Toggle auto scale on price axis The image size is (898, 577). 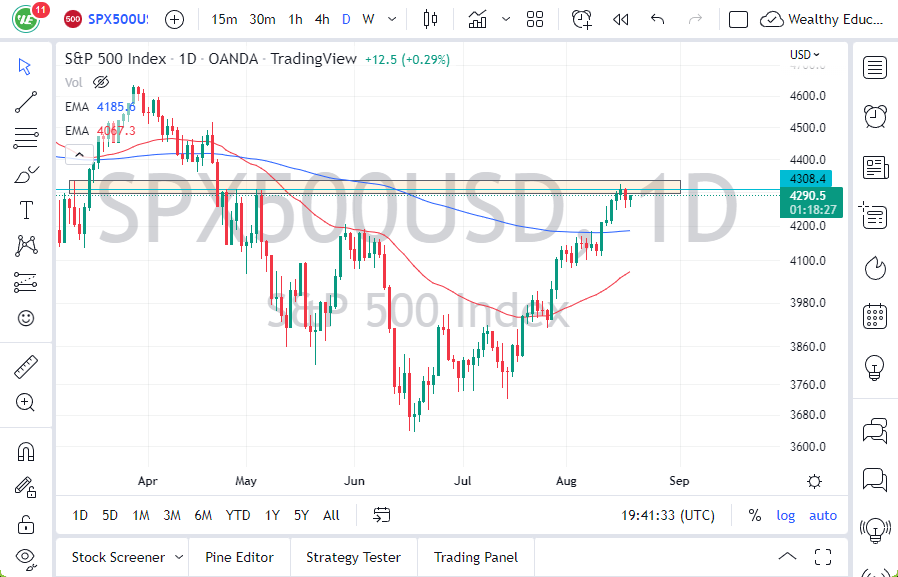click(823, 515)
